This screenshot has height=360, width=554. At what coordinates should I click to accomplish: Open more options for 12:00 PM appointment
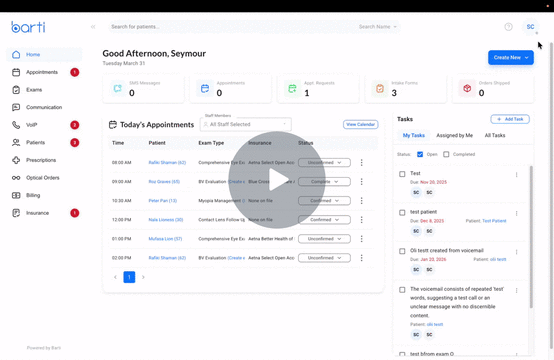361,220
